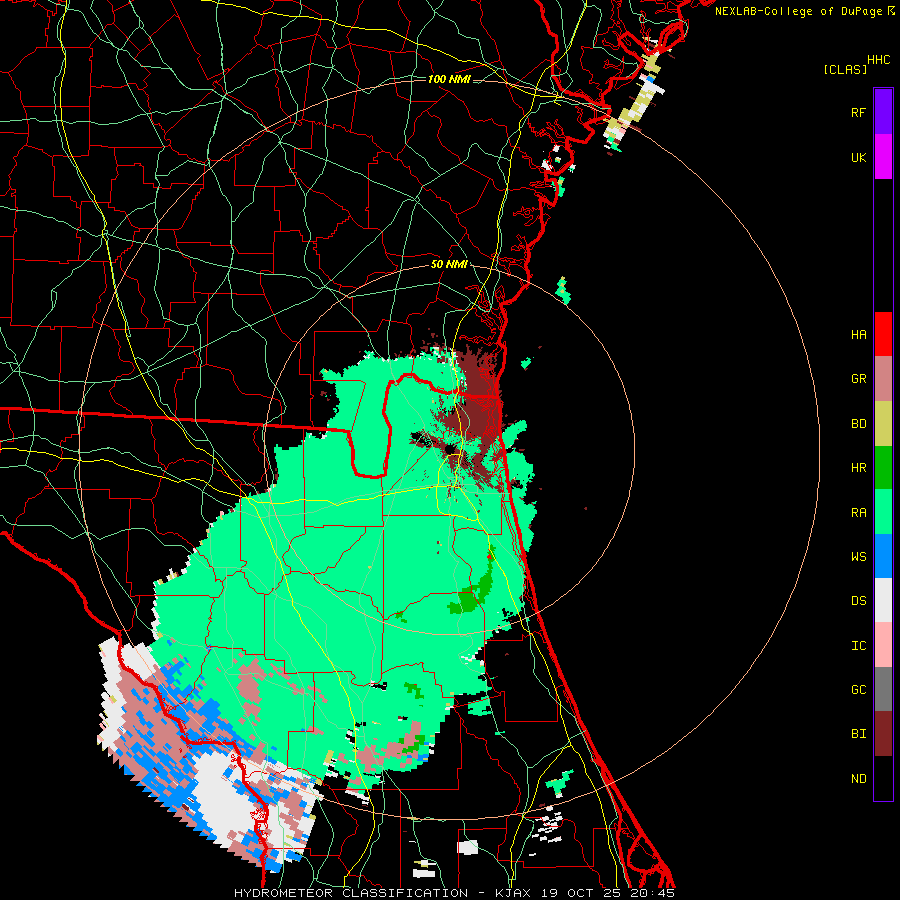
Task: Click the WS legend label
Action: (859, 557)
